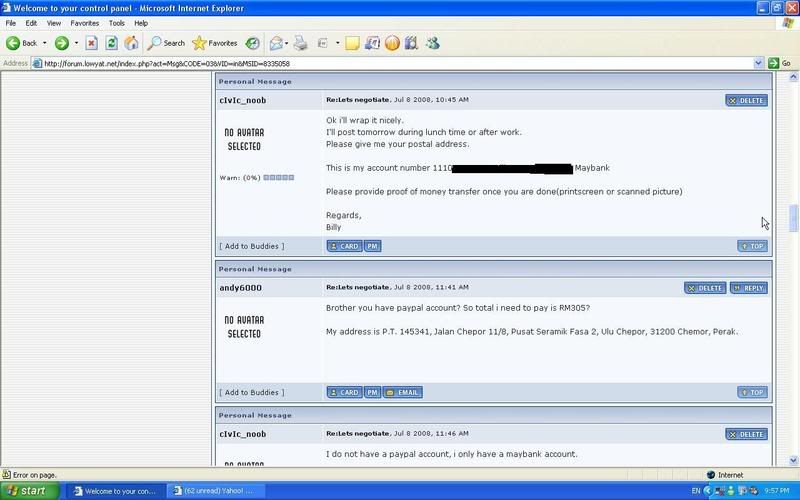800x500 pixels.
Task: Open the Favorites menu in menu bar
Action: (84, 22)
